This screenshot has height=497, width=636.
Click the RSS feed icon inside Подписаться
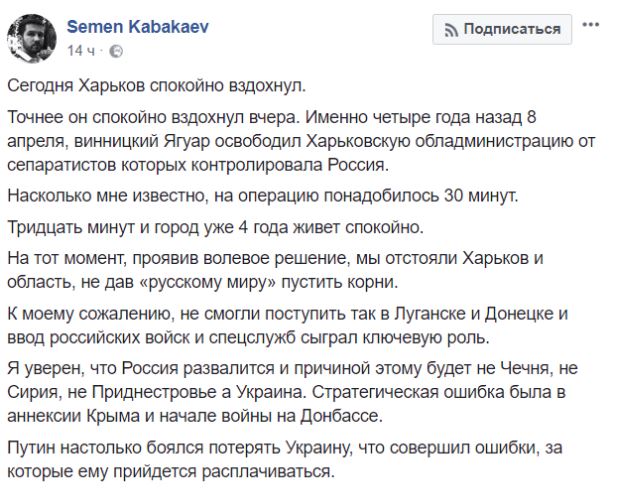click(x=451, y=30)
